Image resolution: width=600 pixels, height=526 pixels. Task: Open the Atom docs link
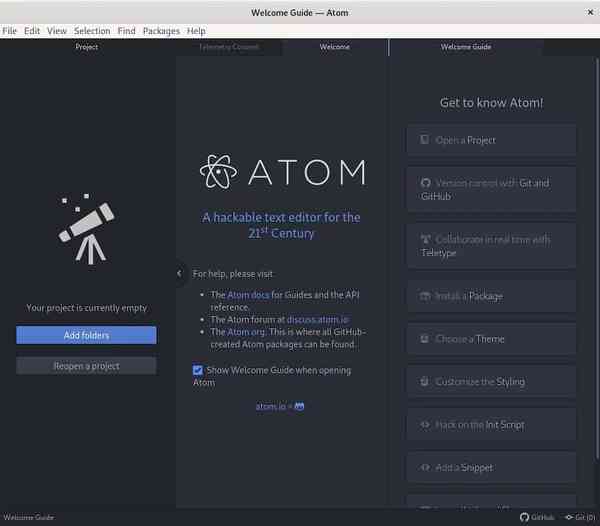[248, 295]
